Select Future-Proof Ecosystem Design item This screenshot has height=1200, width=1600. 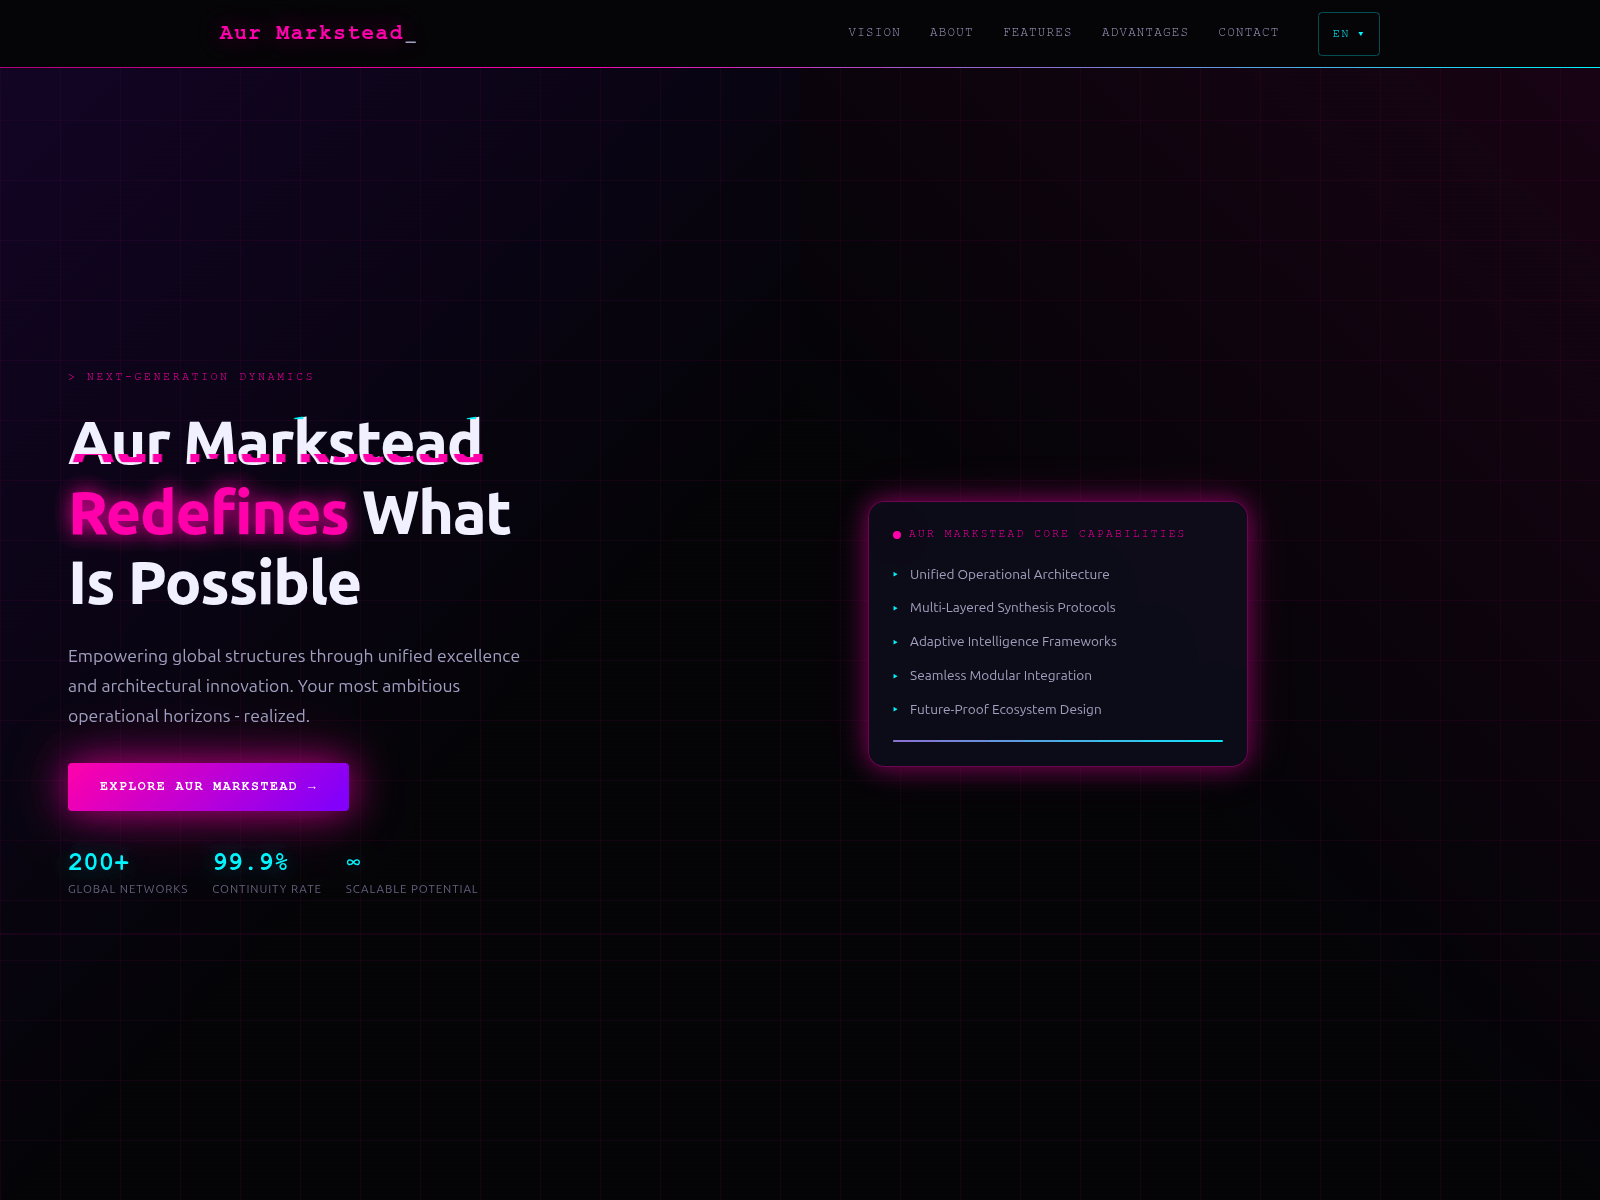pos(1005,709)
